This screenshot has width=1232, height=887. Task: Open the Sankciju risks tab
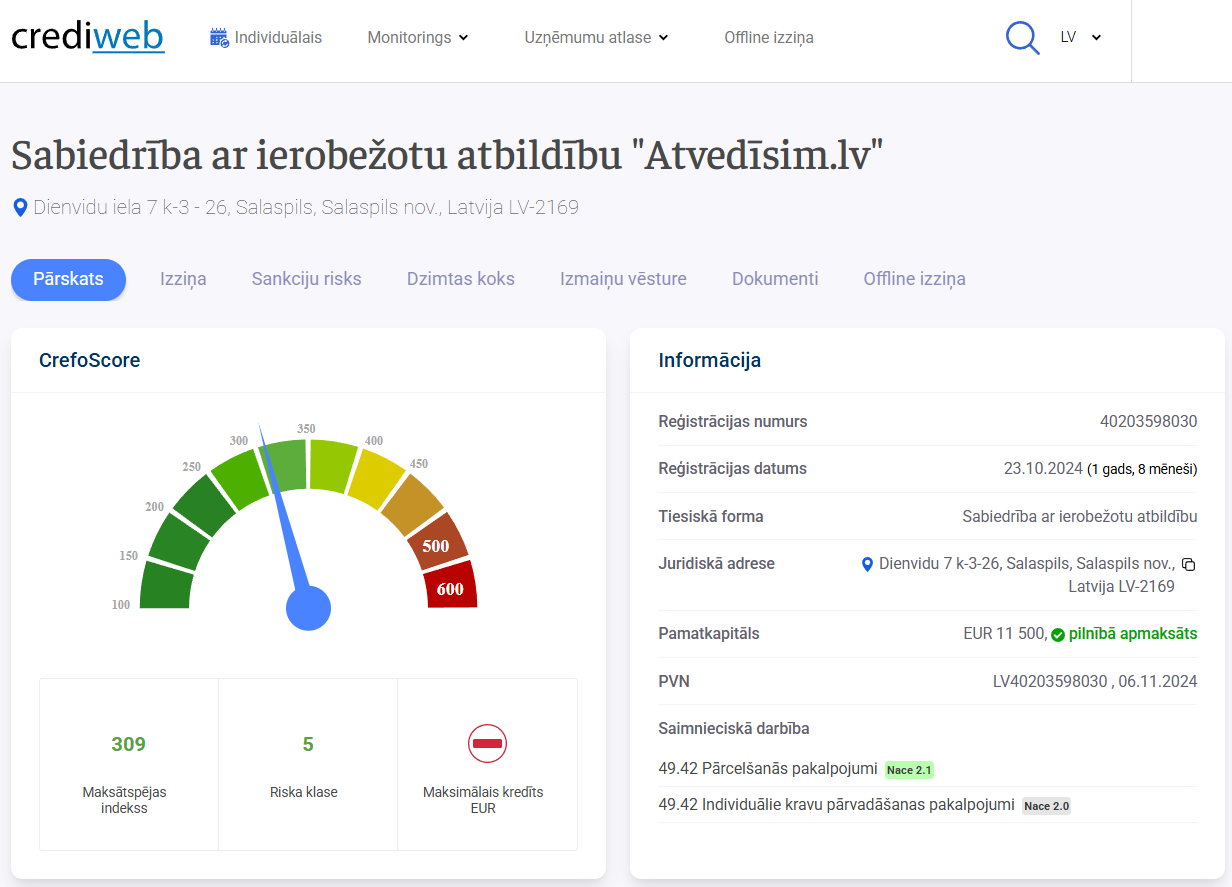tap(306, 279)
